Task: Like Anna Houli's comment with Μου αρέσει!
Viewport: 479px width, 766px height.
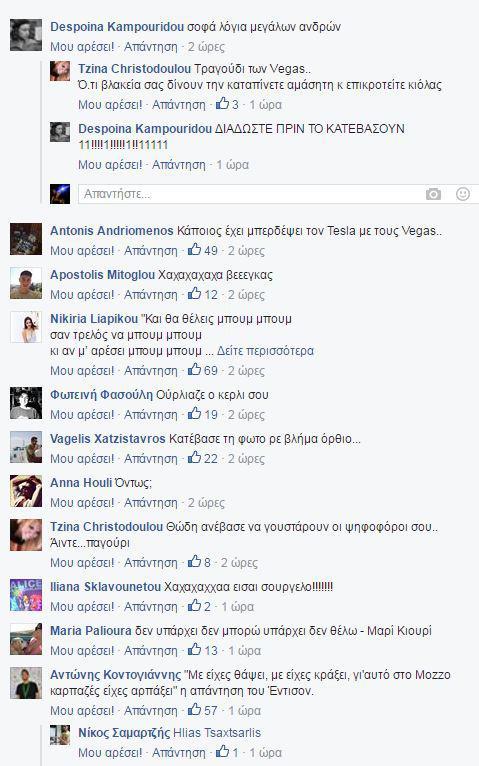Action: (82, 502)
